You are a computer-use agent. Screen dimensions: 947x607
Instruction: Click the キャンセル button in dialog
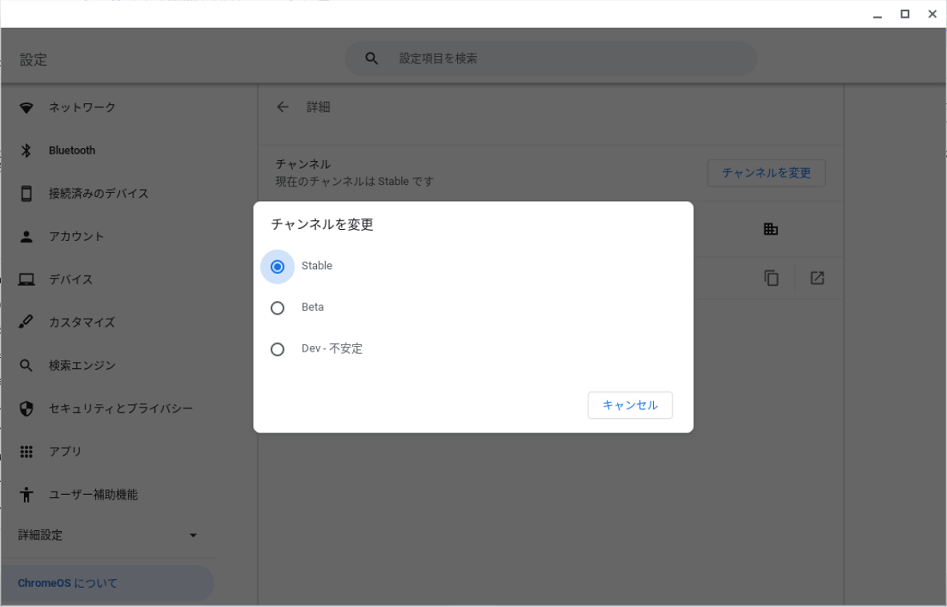tap(630, 405)
